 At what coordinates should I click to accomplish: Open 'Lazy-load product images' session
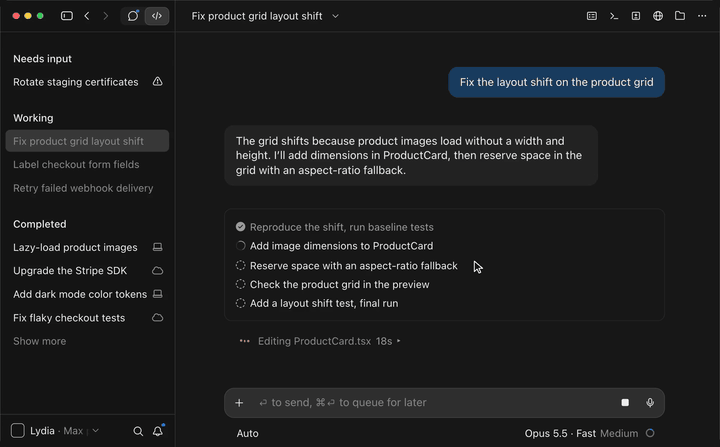tap(87, 247)
